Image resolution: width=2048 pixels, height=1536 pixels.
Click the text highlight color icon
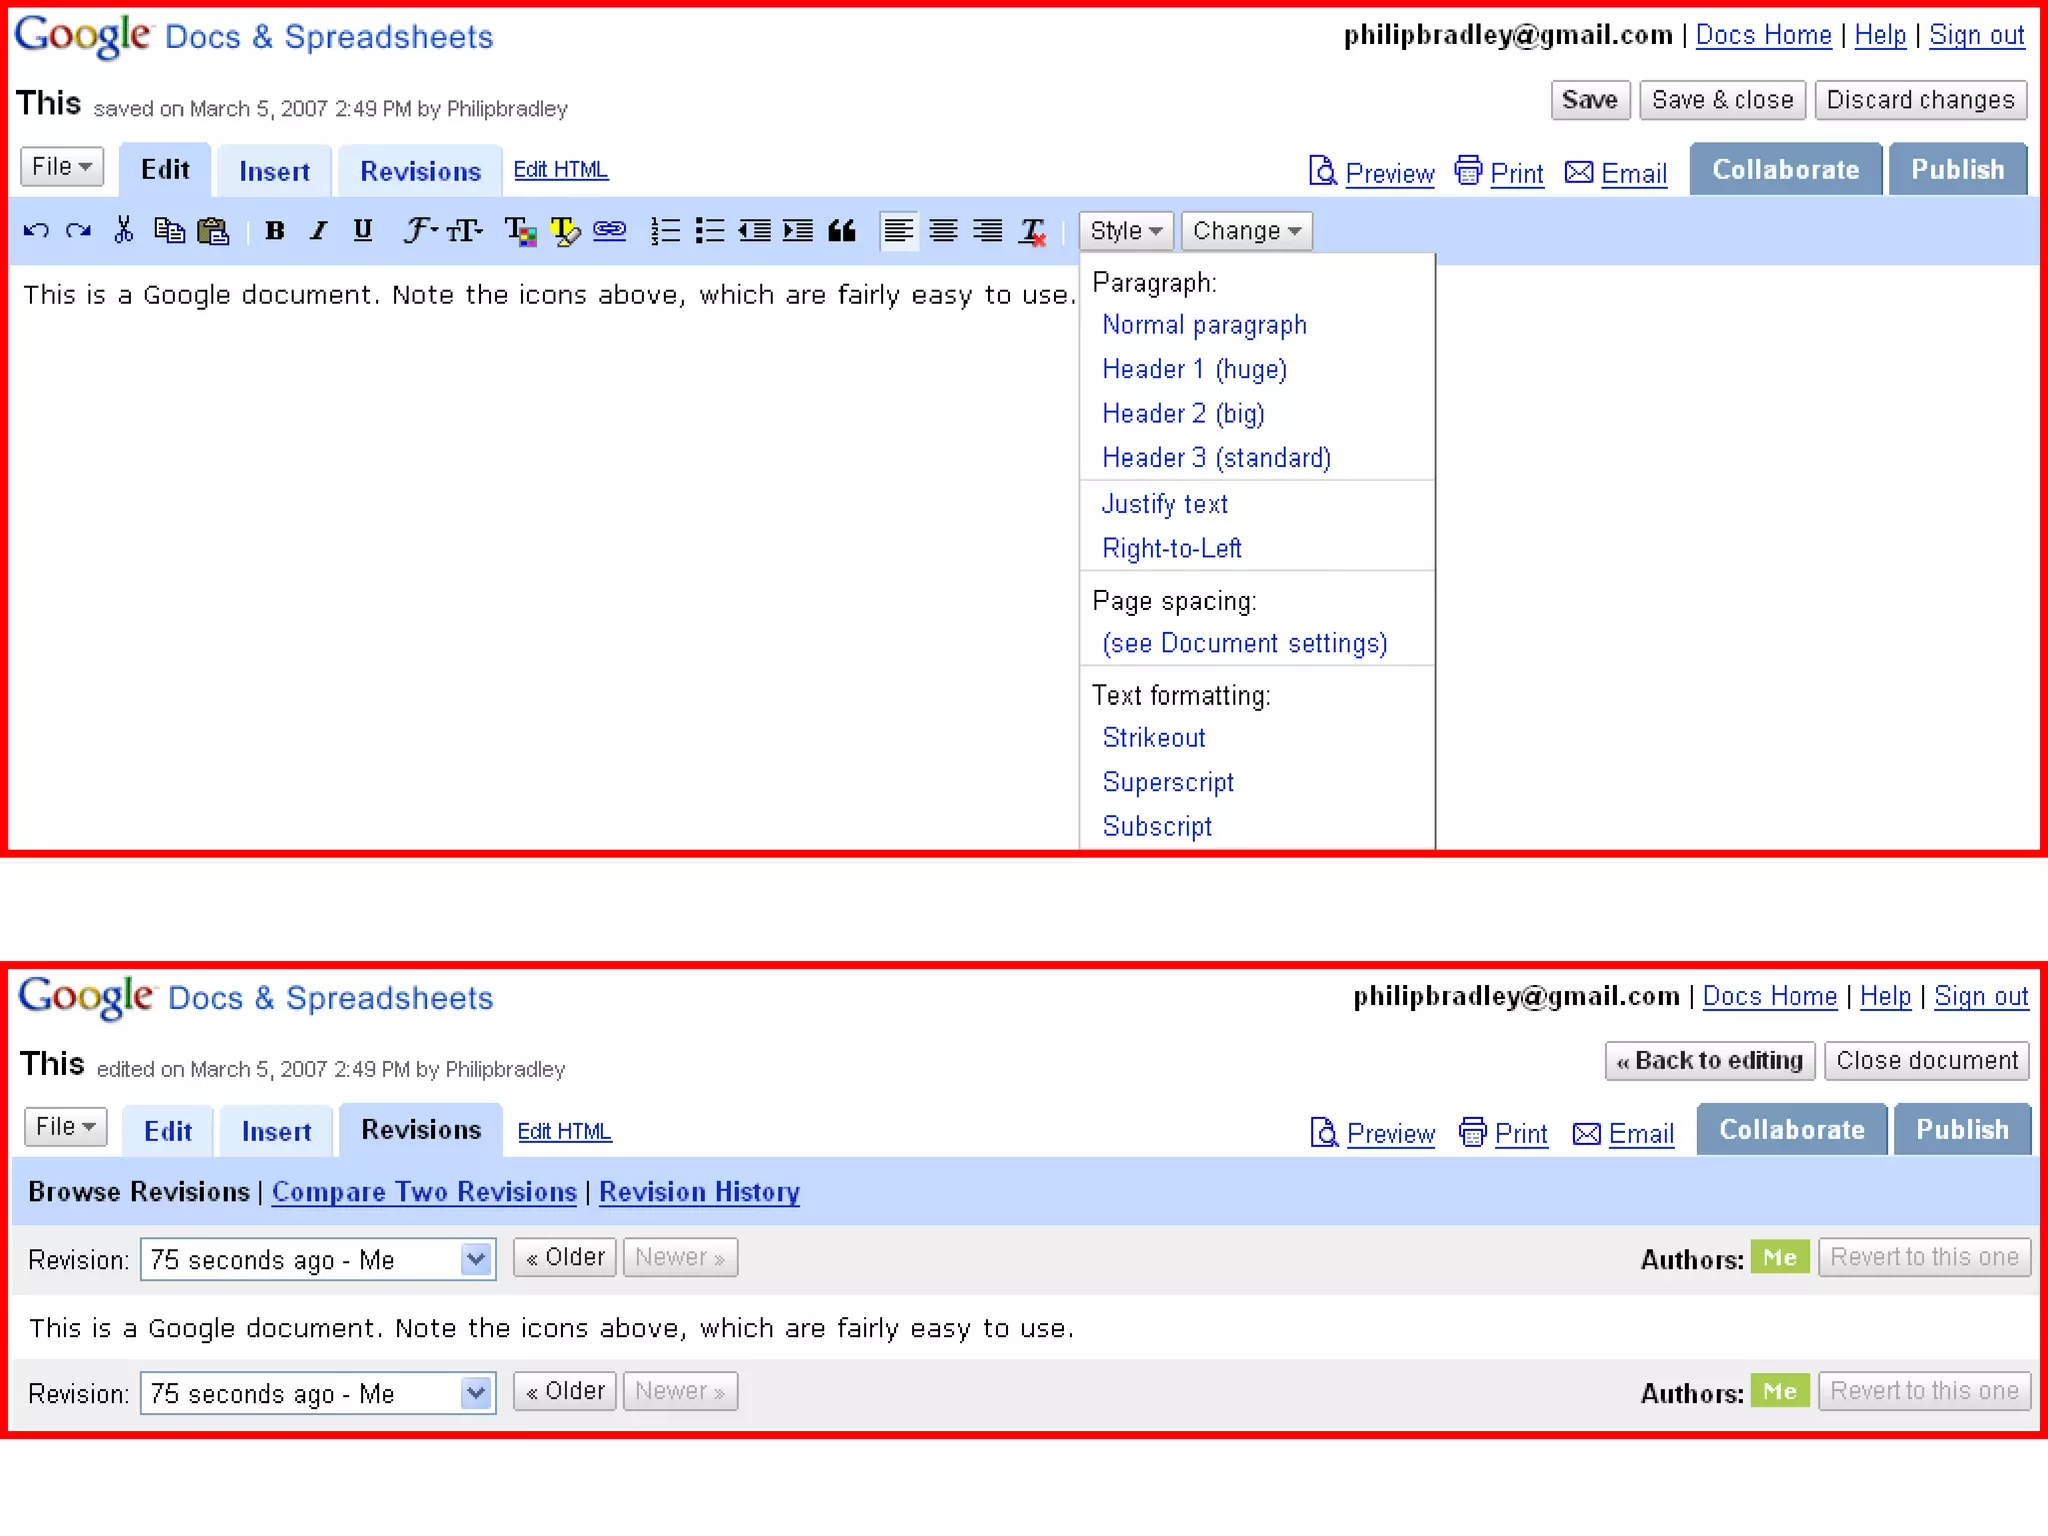pyautogui.click(x=565, y=231)
